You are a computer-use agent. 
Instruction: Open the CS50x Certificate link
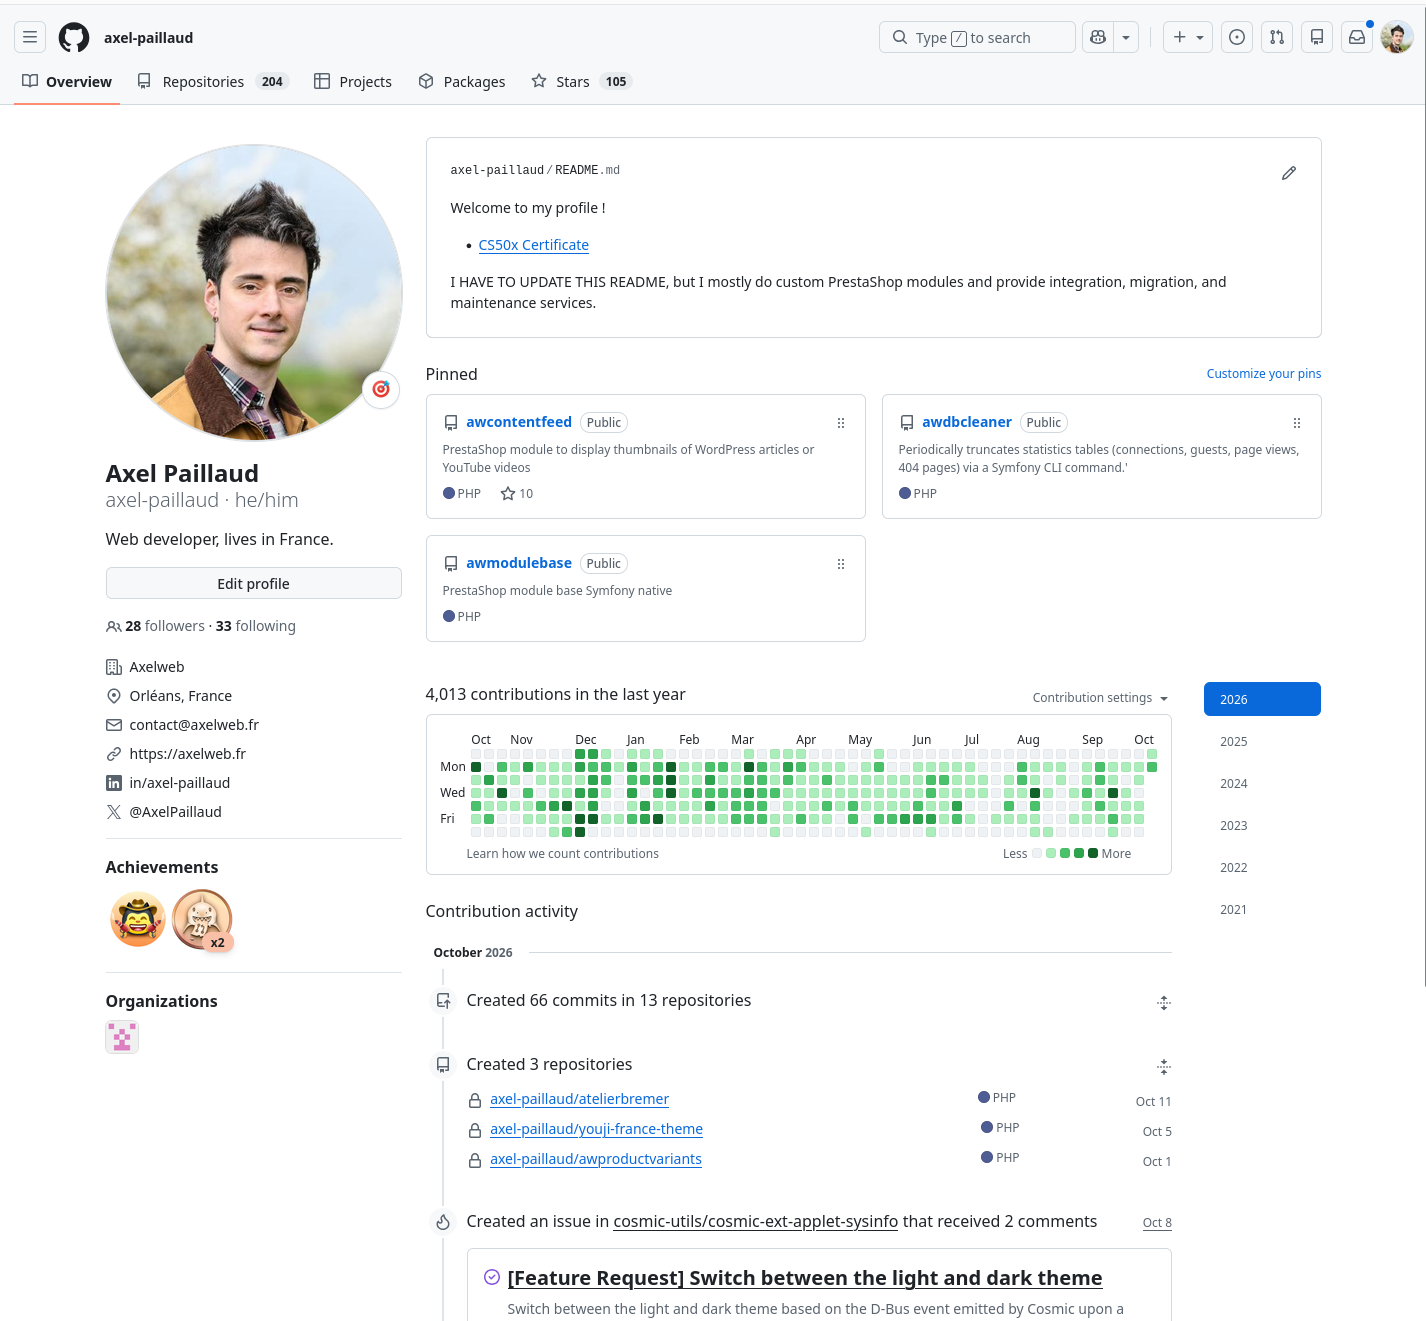pyautogui.click(x=534, y=245)
